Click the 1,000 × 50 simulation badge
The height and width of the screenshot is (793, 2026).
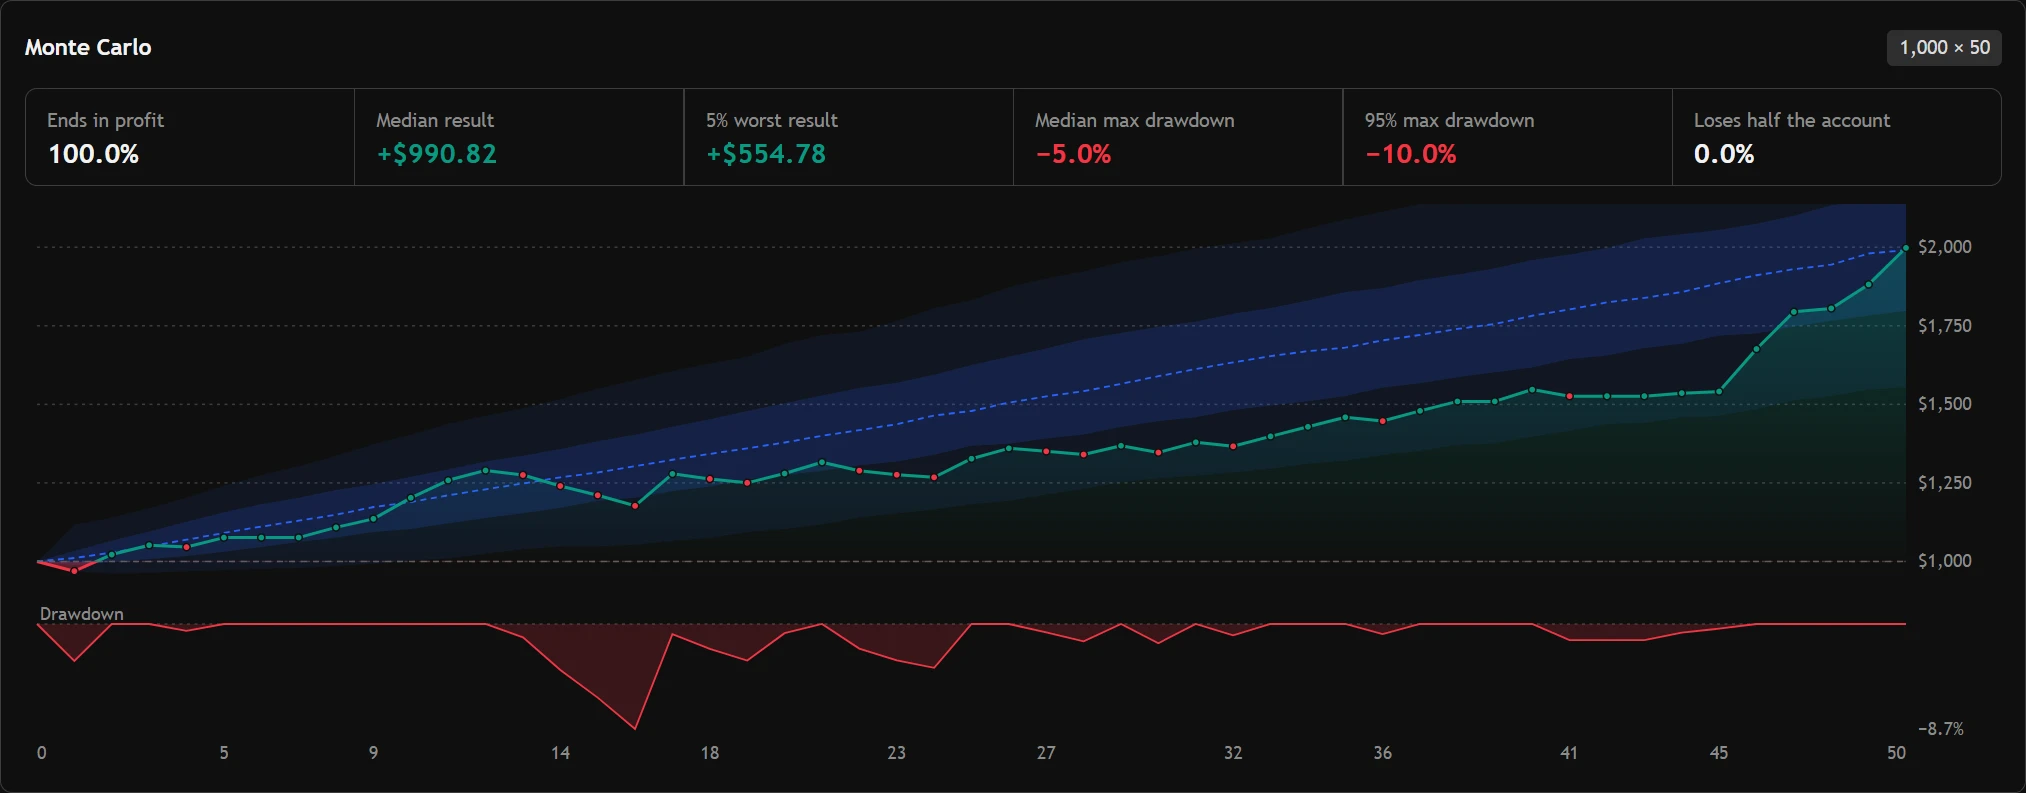[1944, 47]
